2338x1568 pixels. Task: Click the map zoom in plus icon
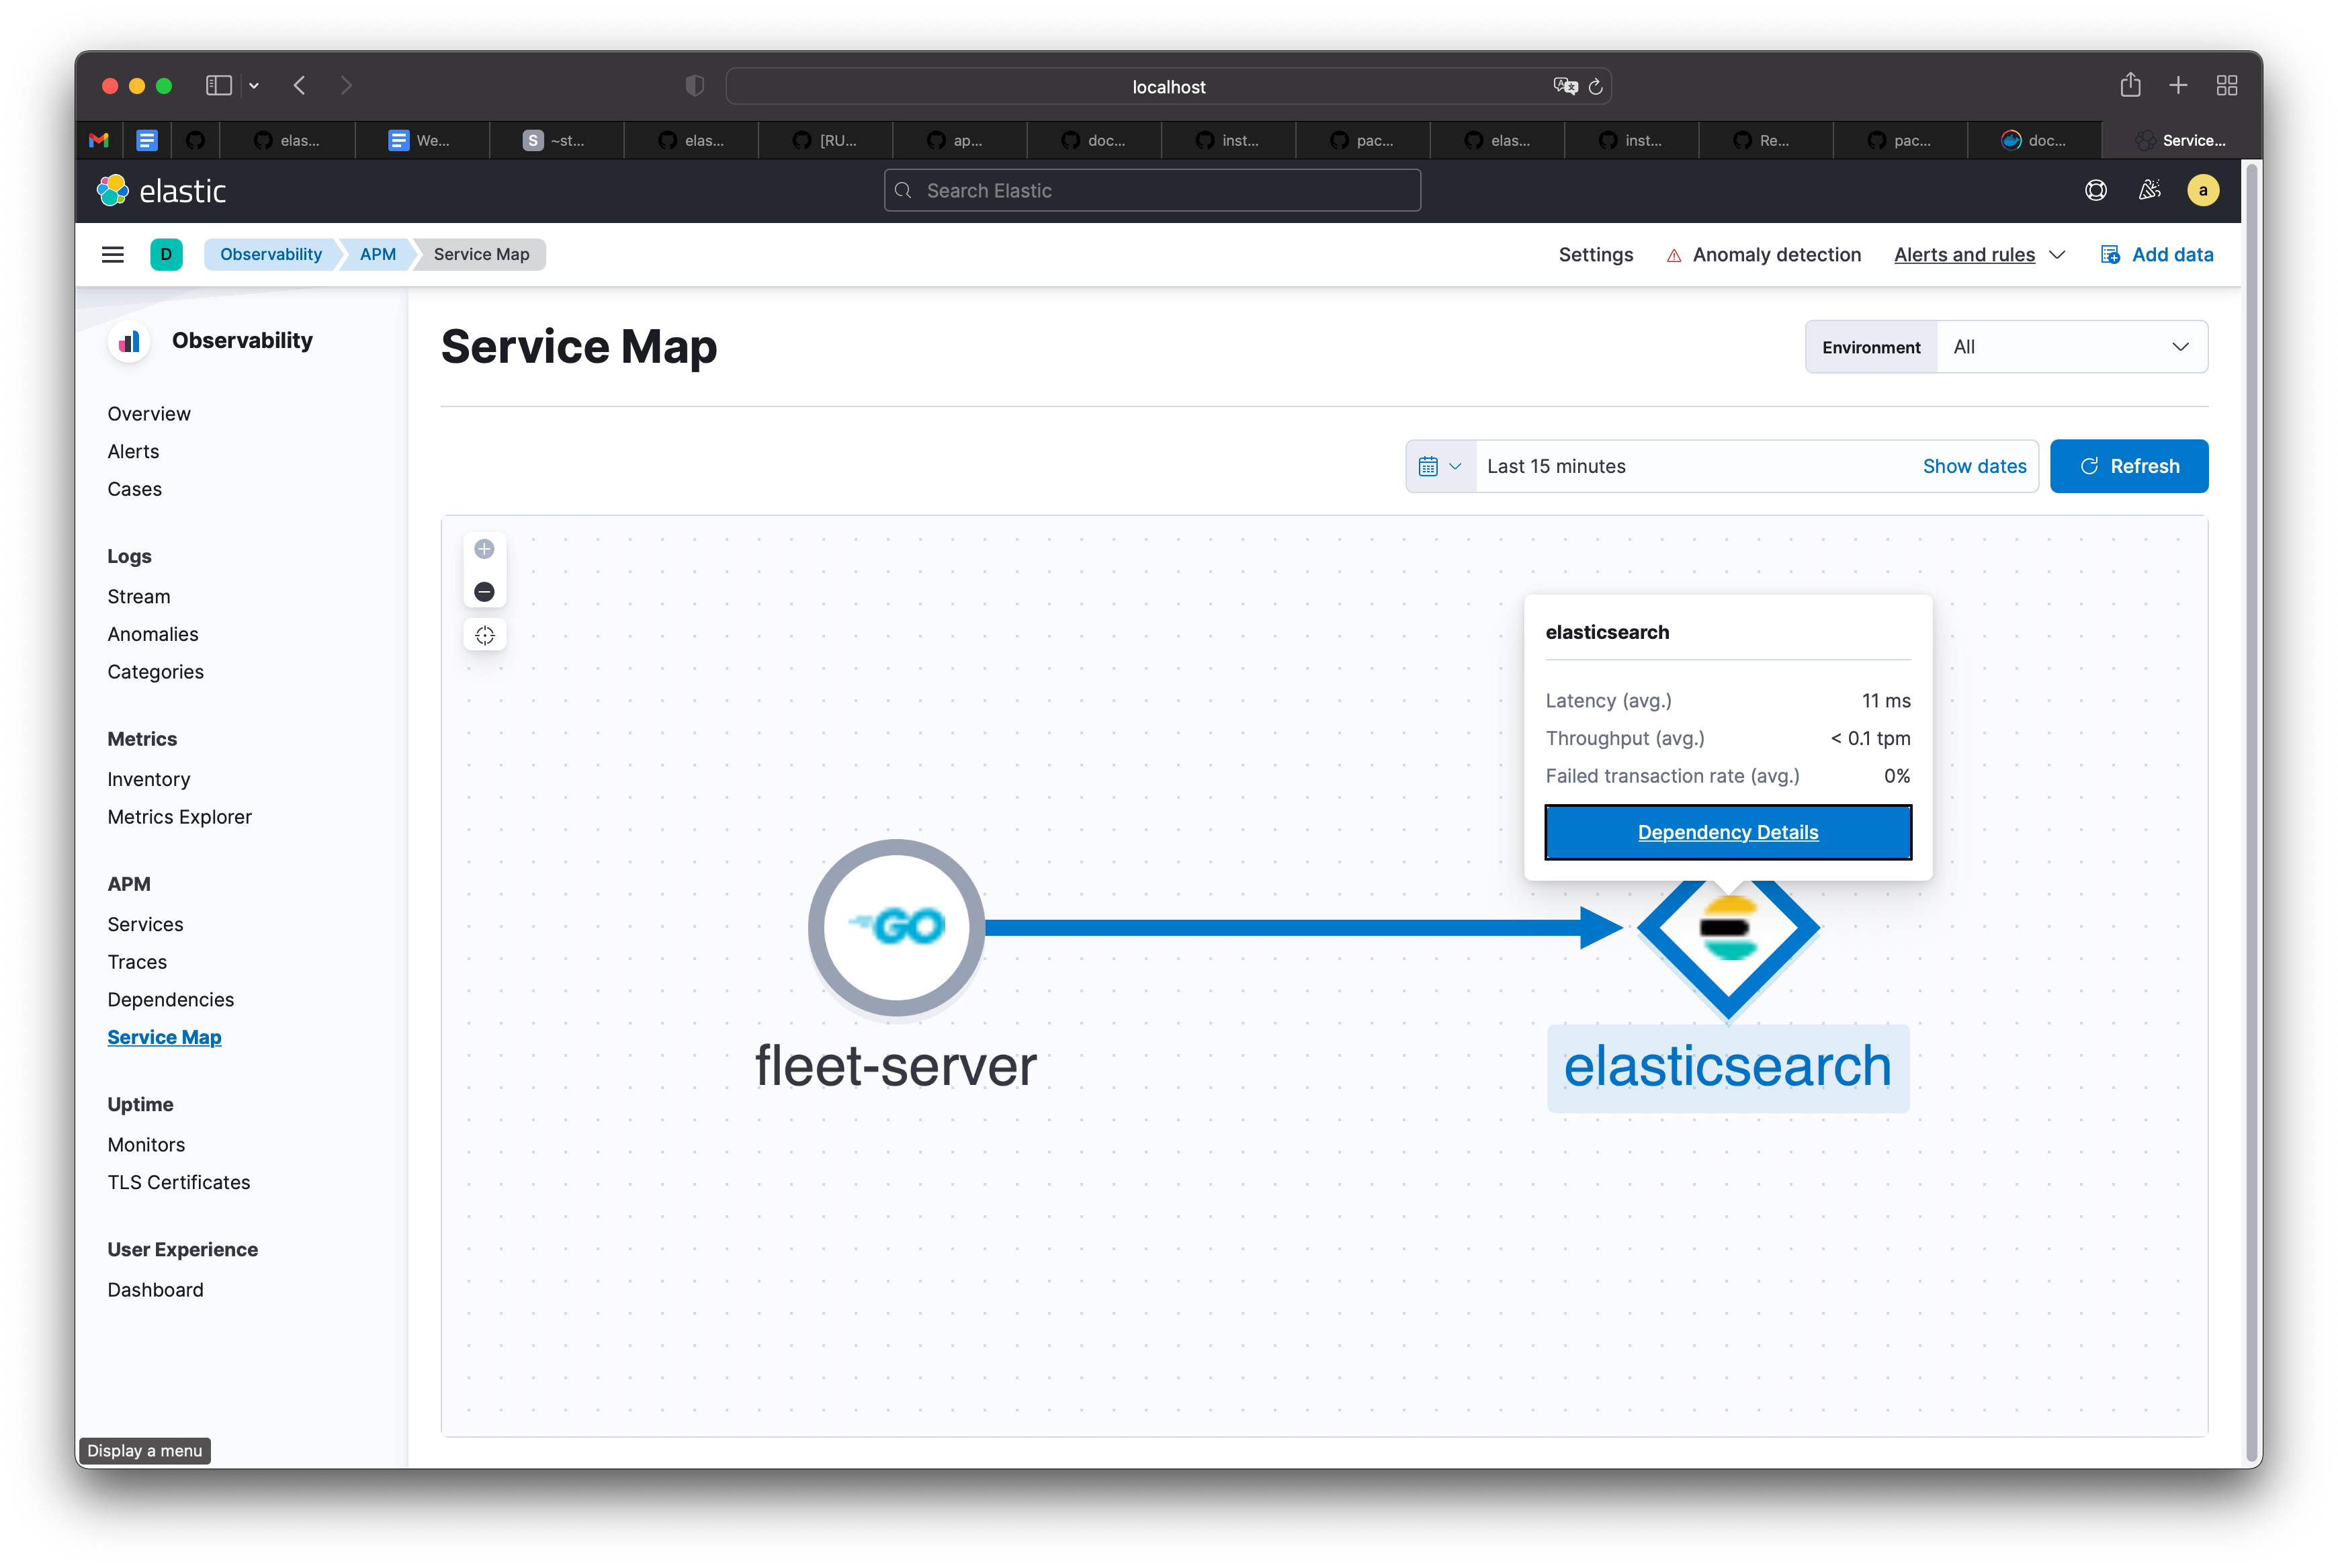484,549
